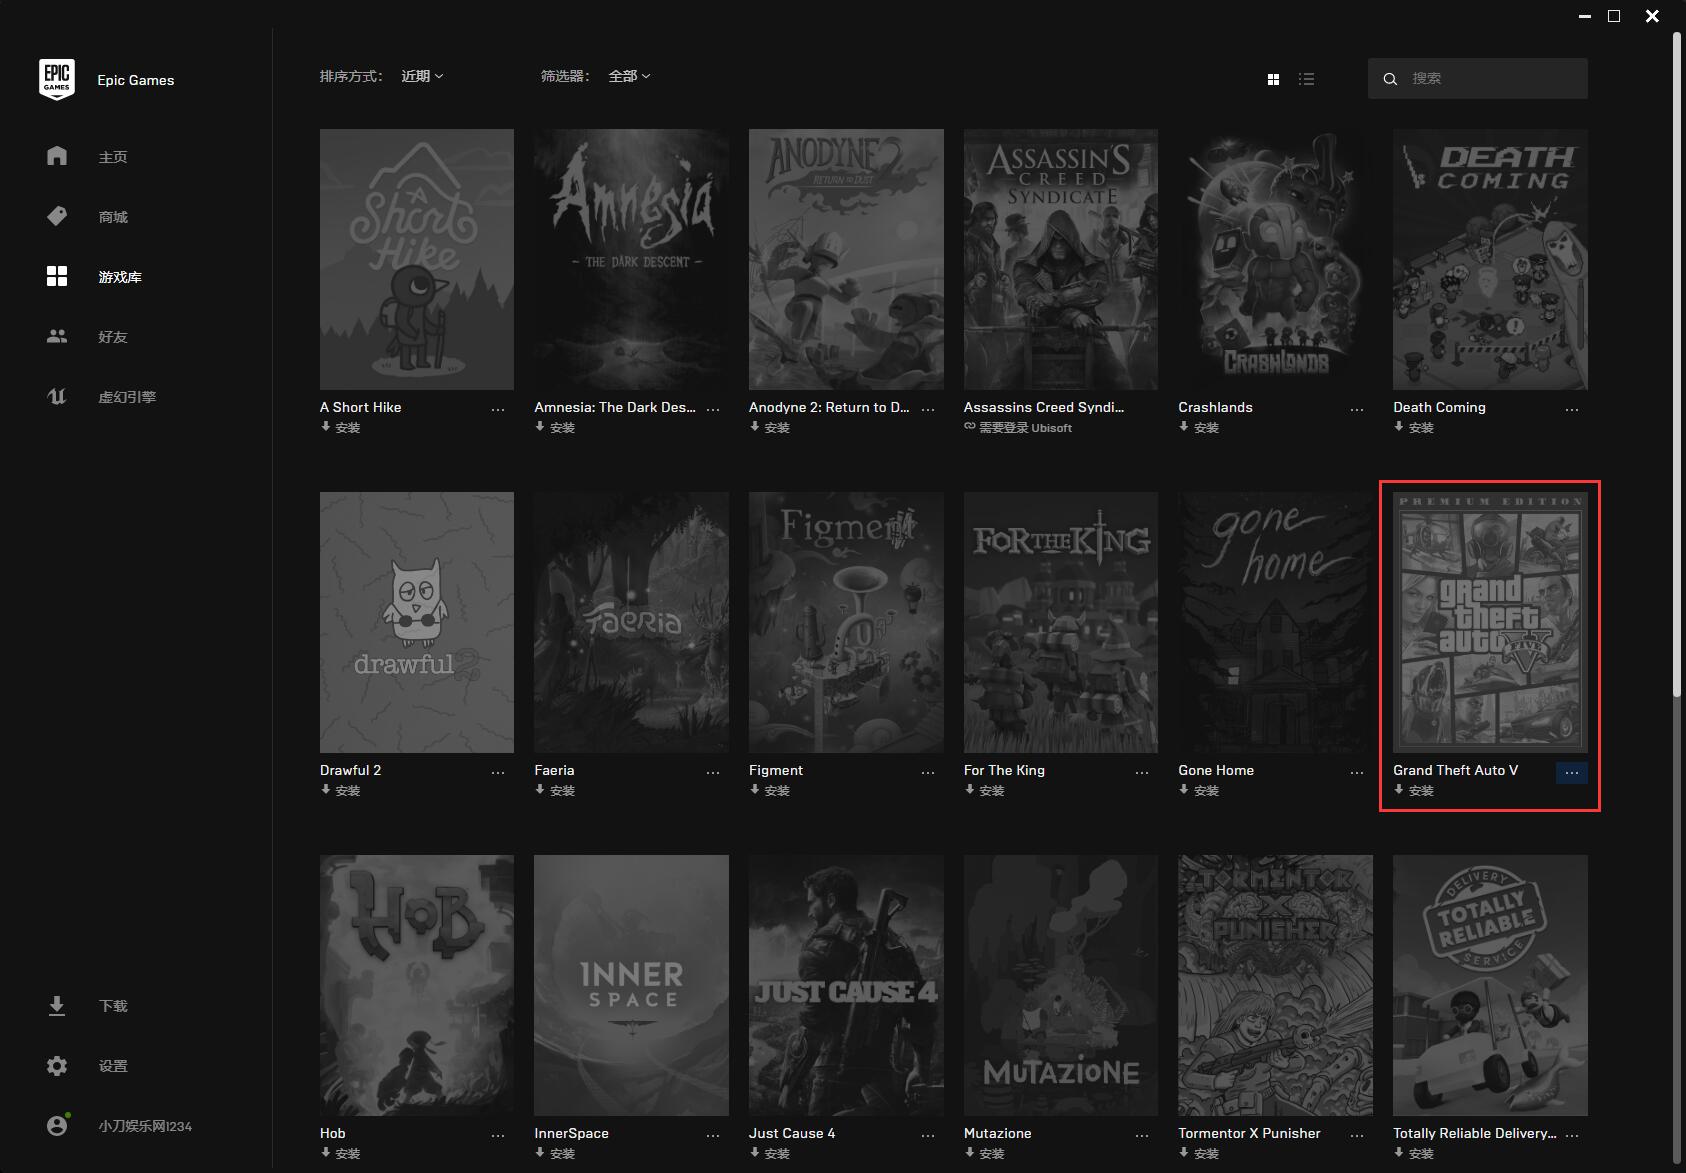
Task: Click the Epic Games logo icon
Action: (57, 79)
